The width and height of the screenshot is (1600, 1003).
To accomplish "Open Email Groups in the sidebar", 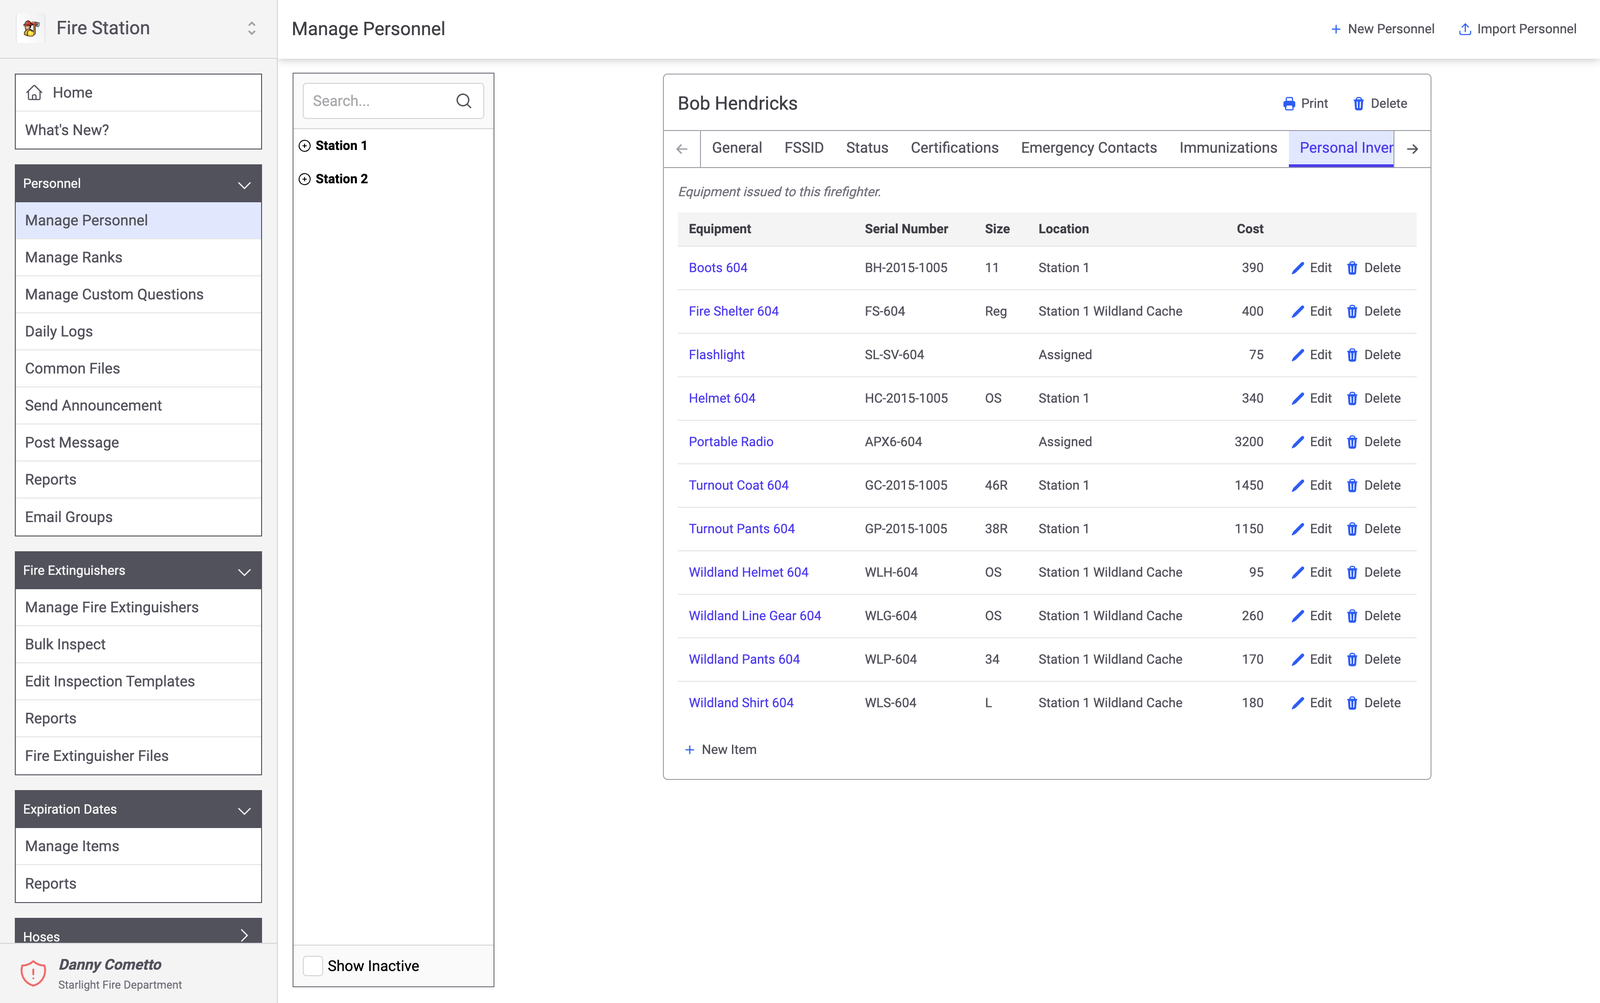I will [138, 517].
